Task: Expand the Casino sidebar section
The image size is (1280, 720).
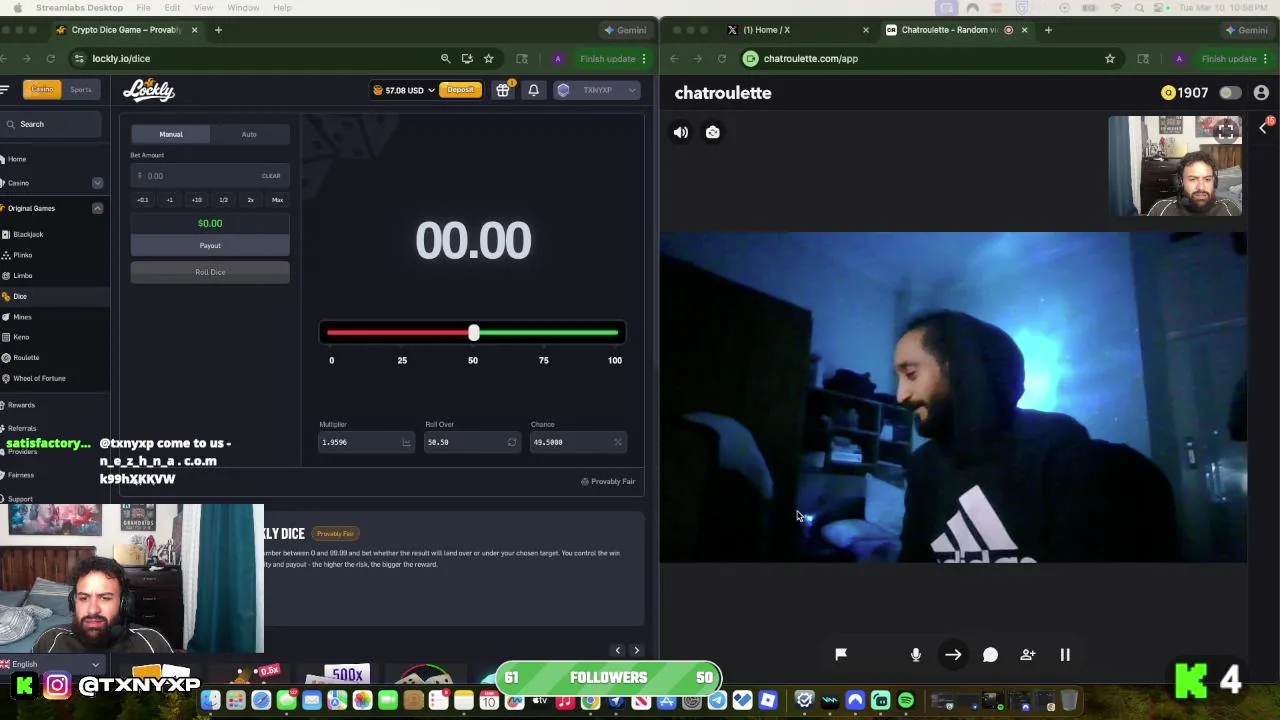Action: pyautogui.click(x=97, y=183)
